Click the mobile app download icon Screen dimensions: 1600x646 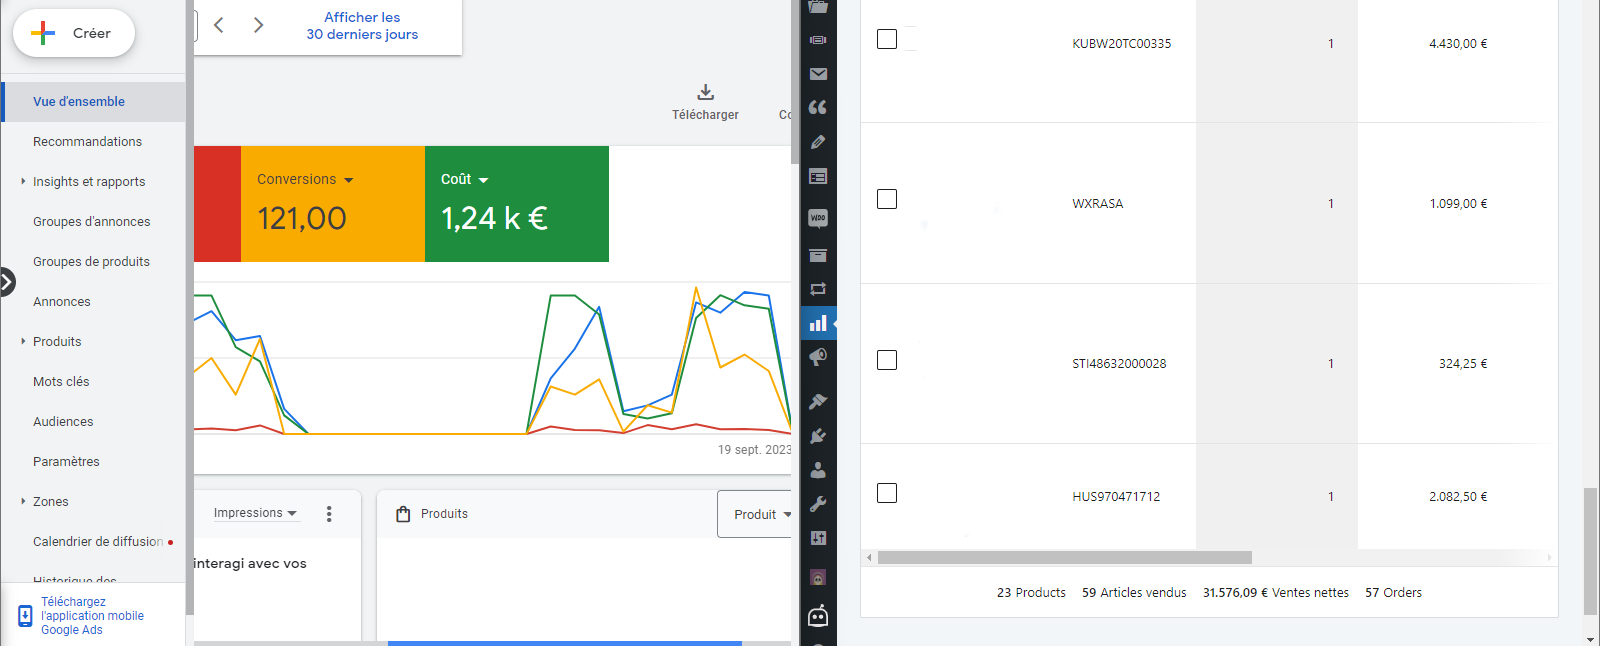click(x=25, y=616)
